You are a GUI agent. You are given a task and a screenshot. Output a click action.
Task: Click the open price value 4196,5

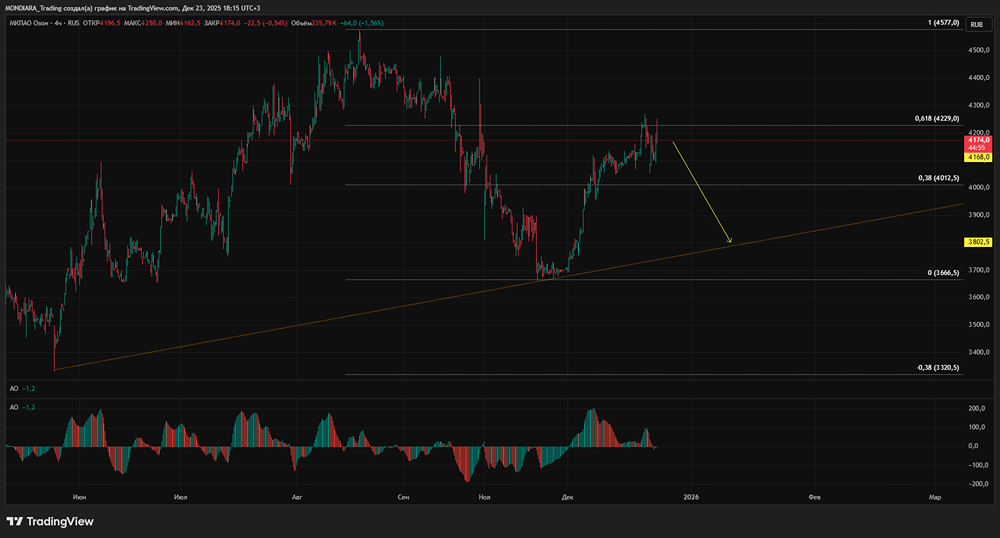[110, 23]
